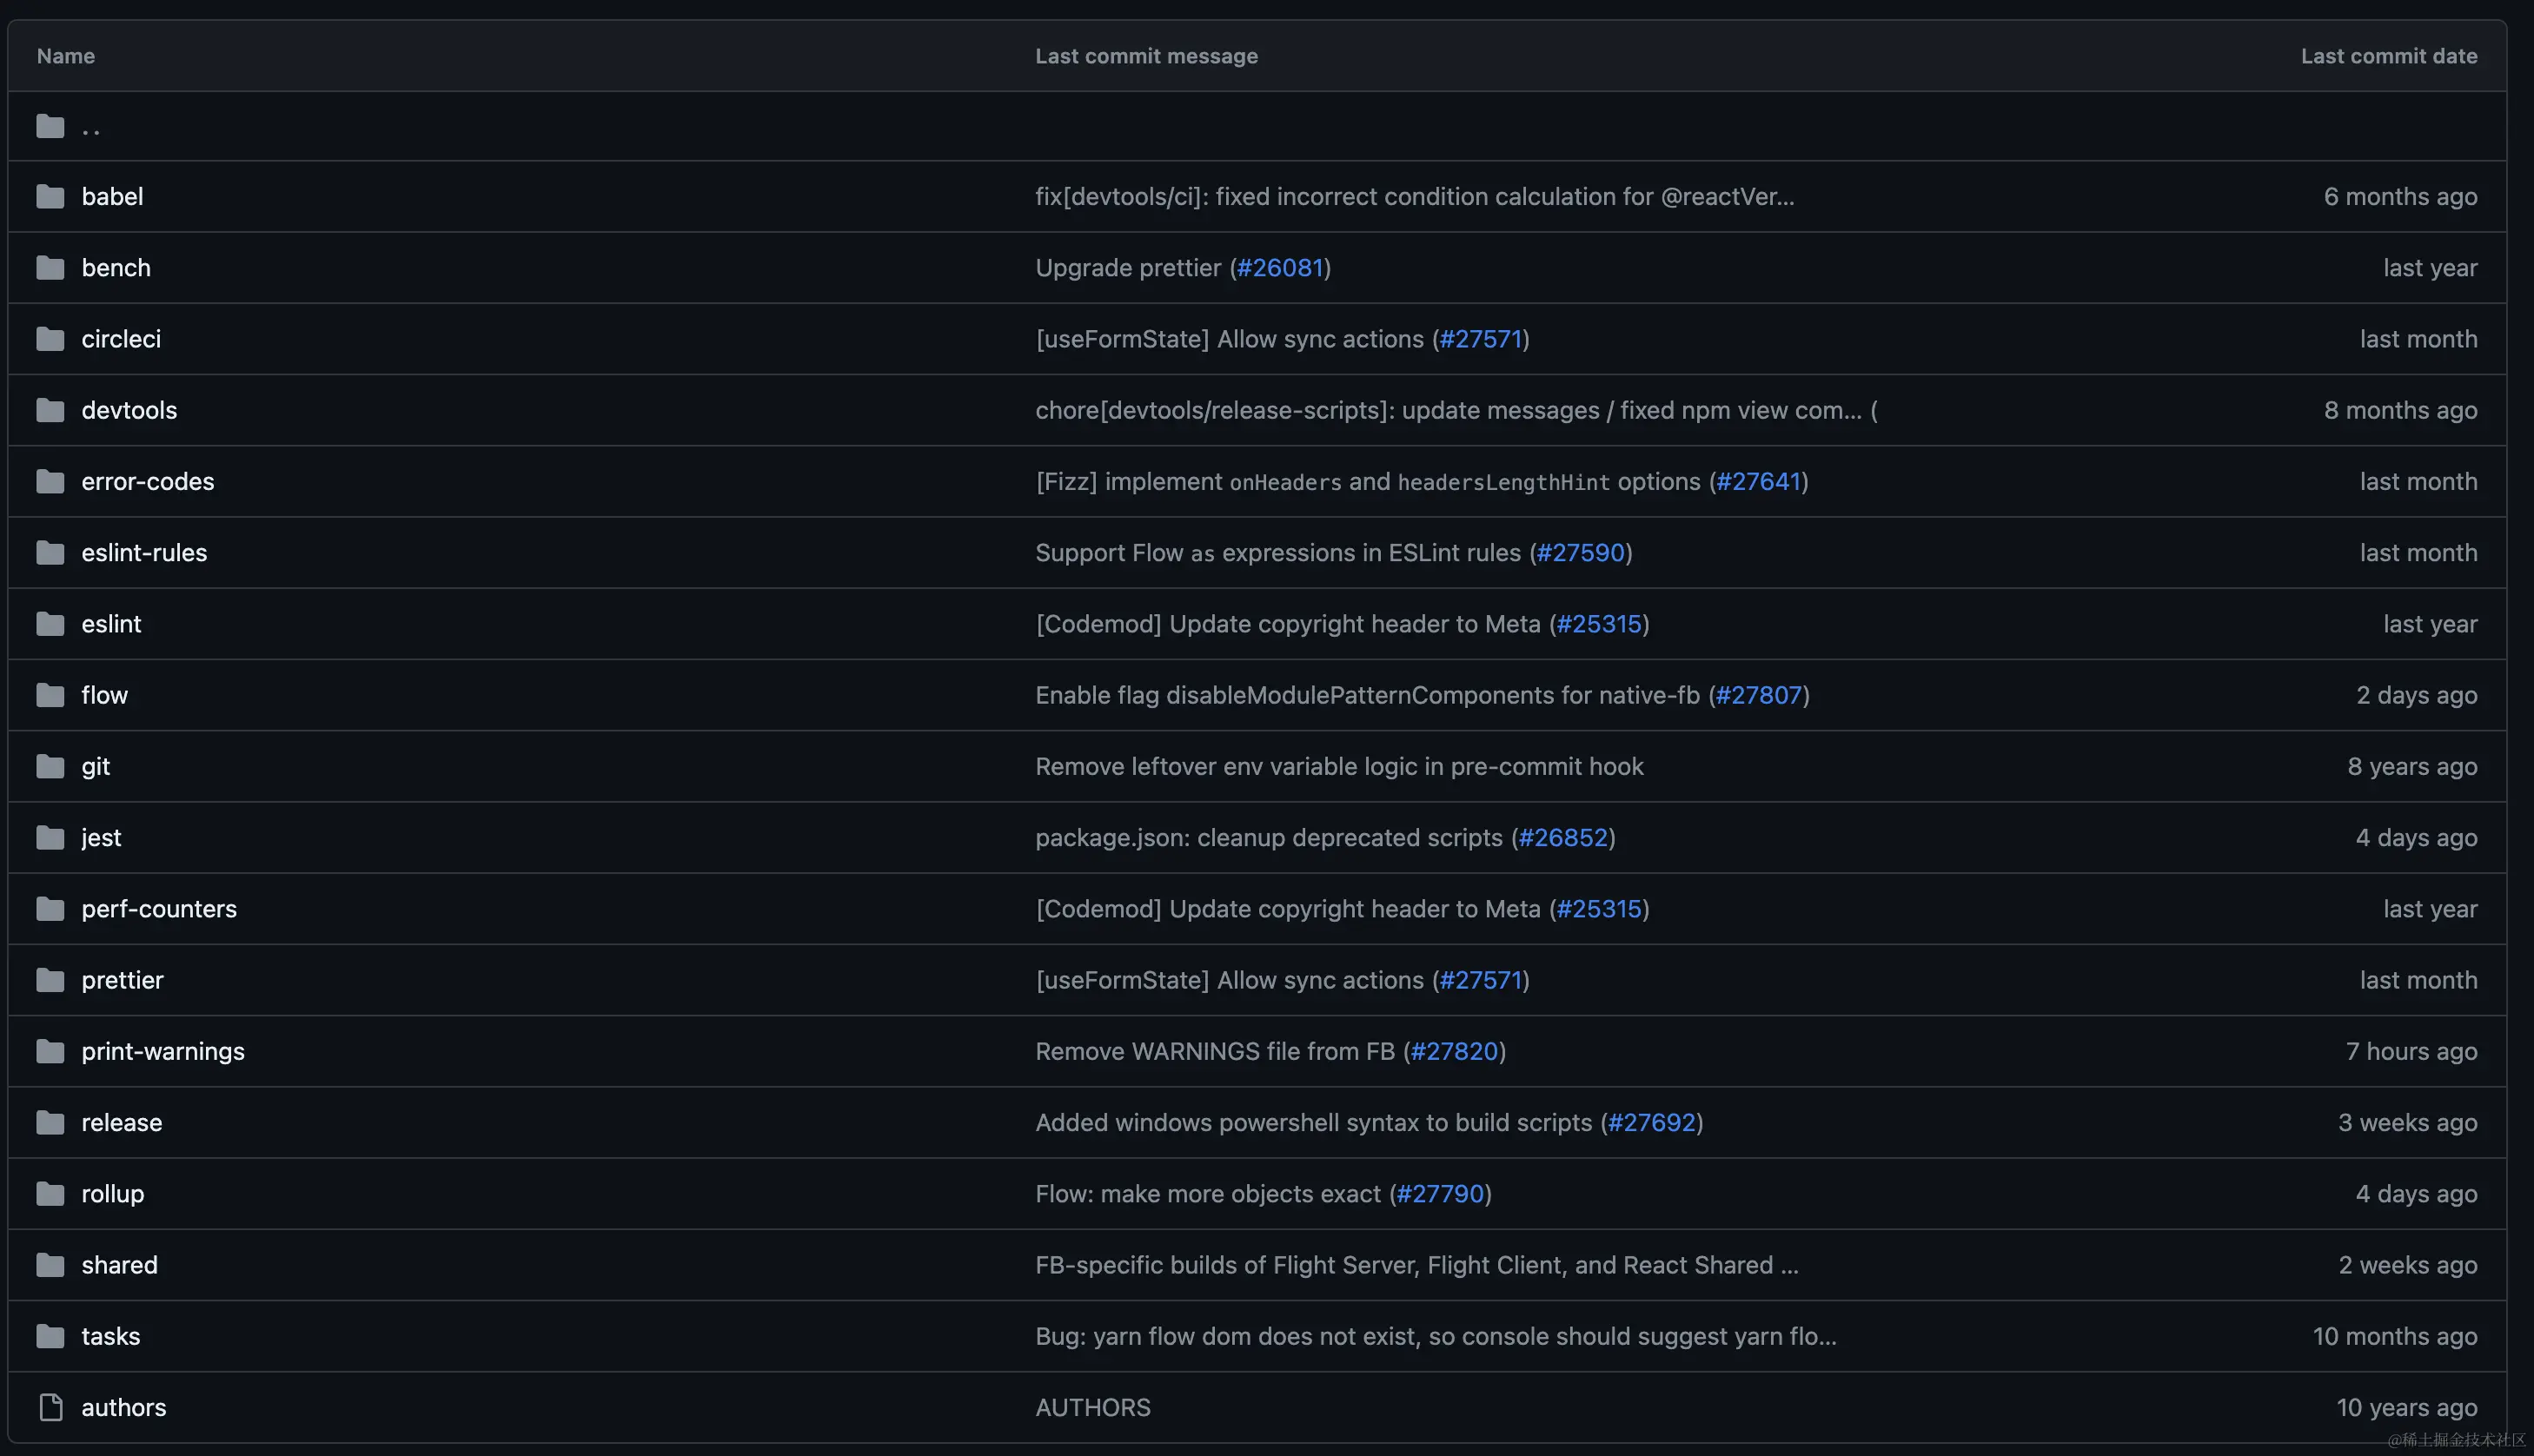The width and height of the screenshot is (2534, 1456).
Task: Open the error-codes directory
Action: (147, 481)
